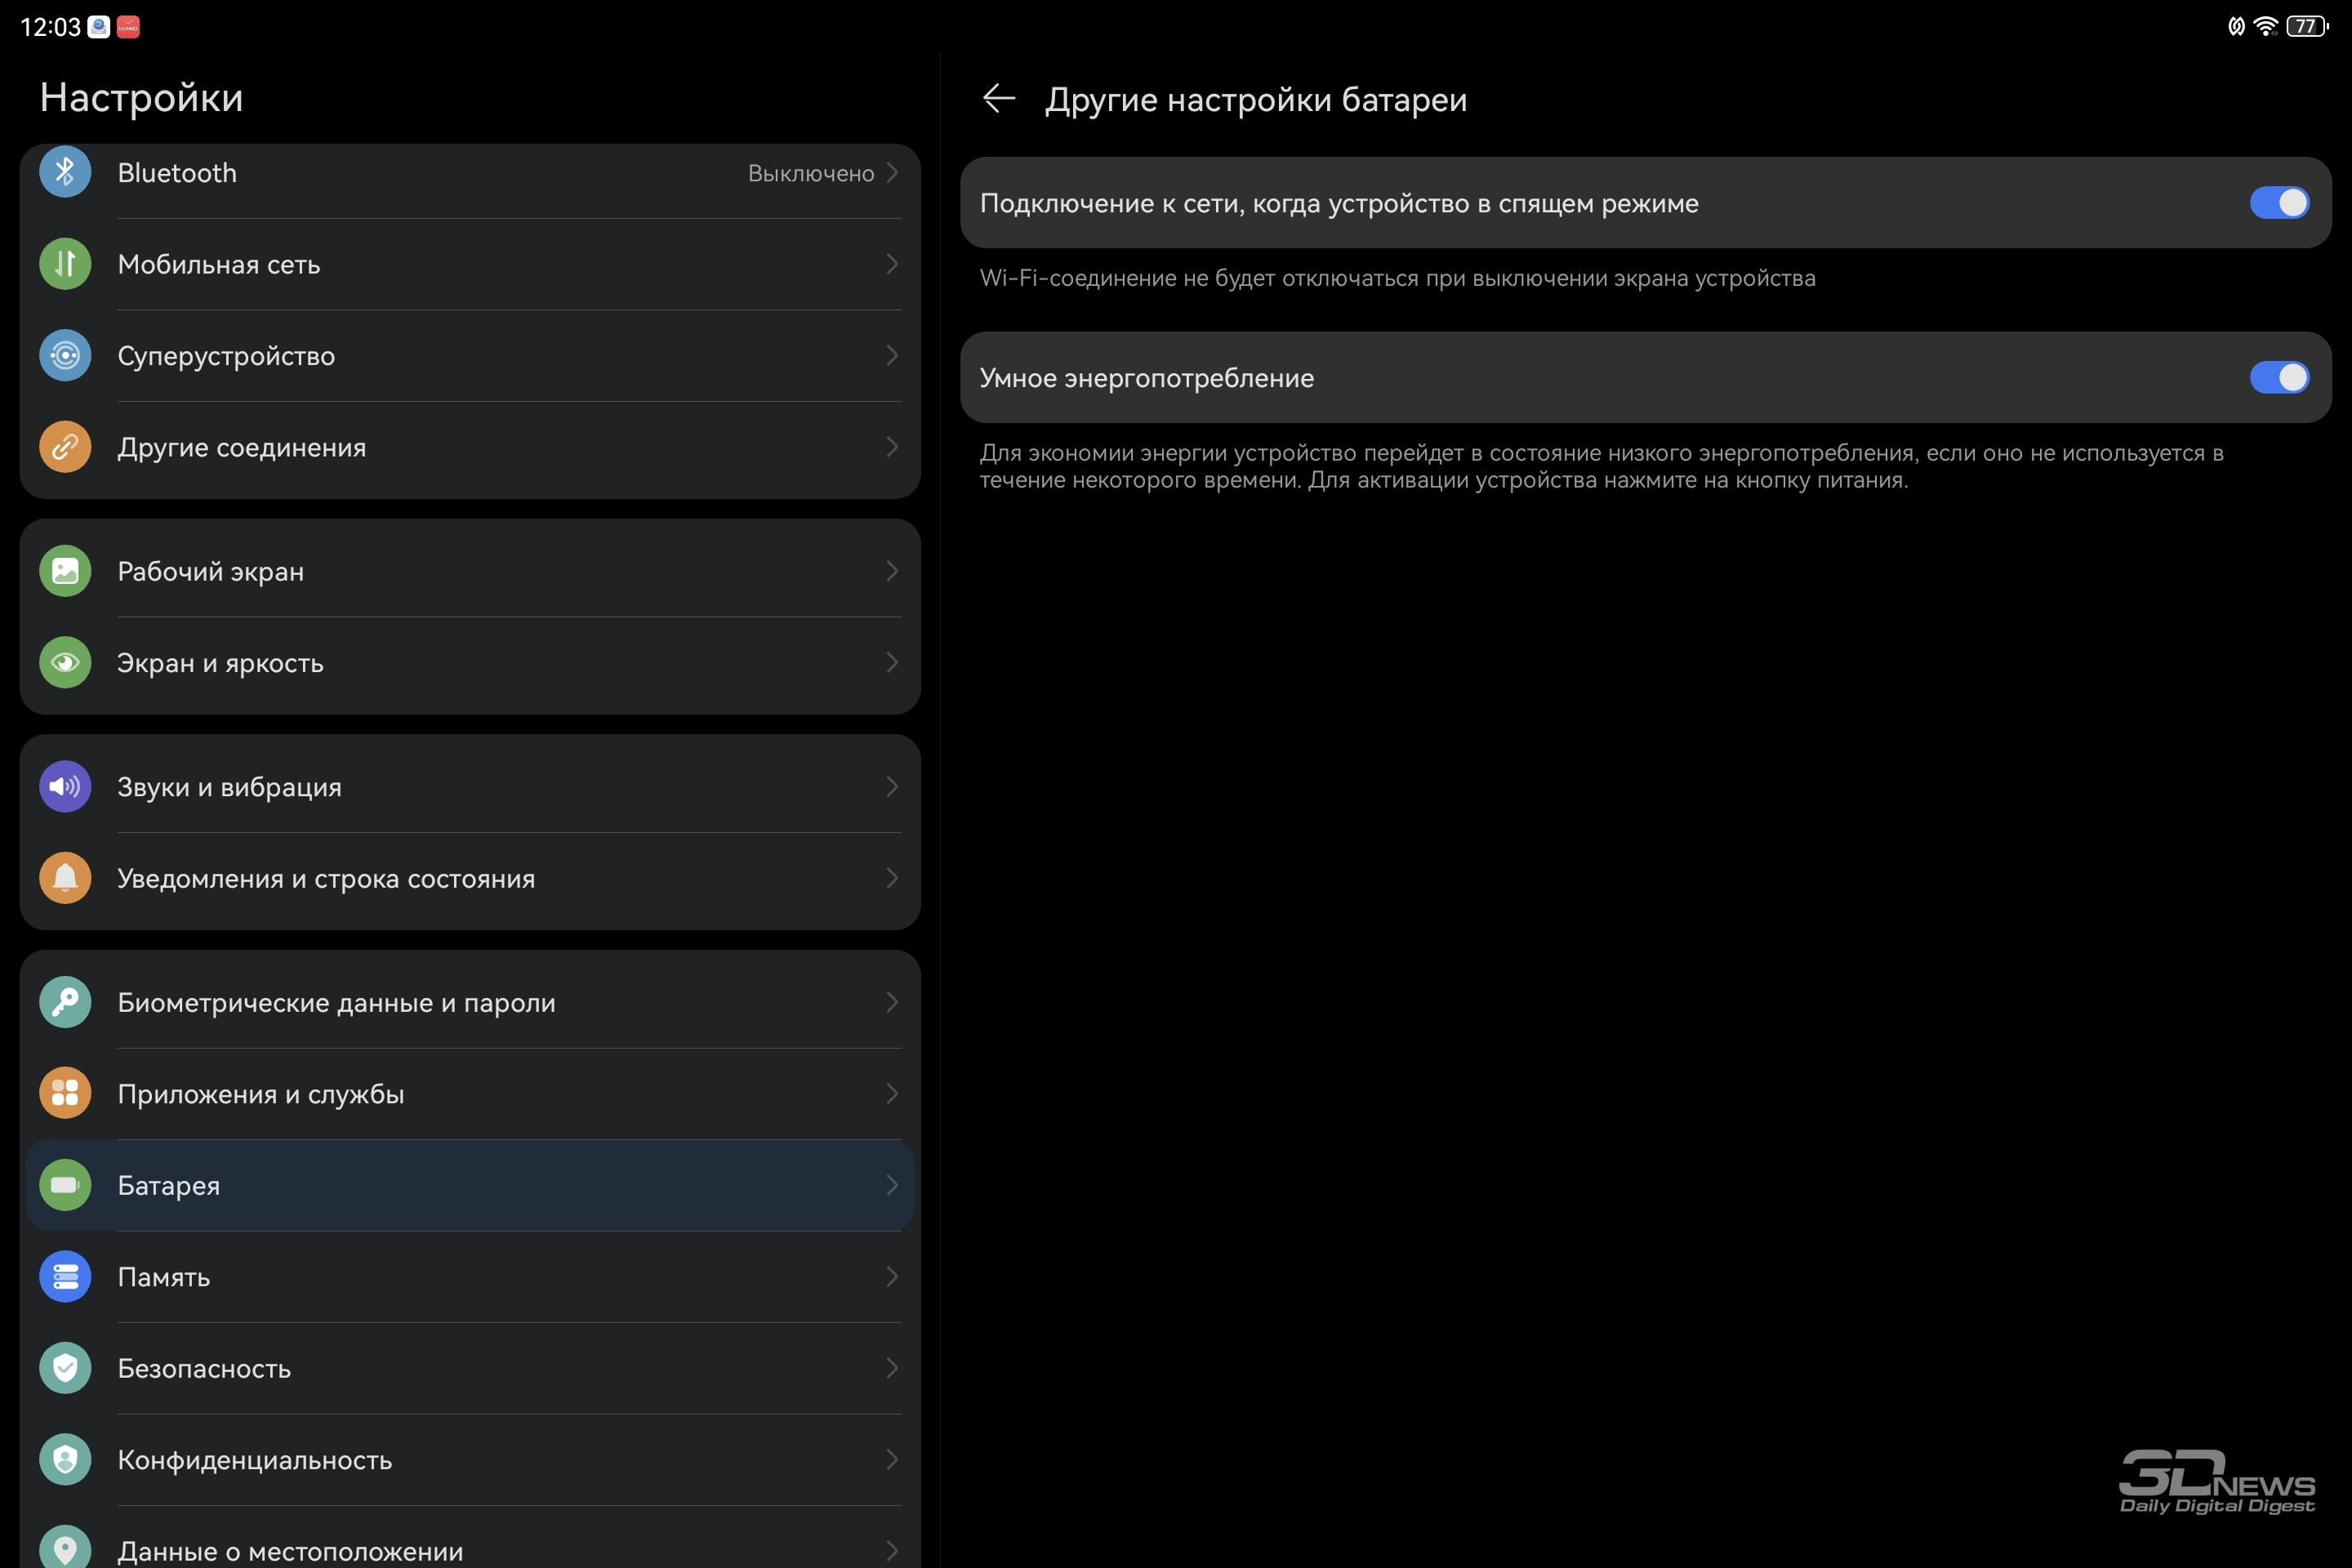Select Мобильная сеть menu entry
This screenshot has width=2352, height=1568.
point(470,264)
